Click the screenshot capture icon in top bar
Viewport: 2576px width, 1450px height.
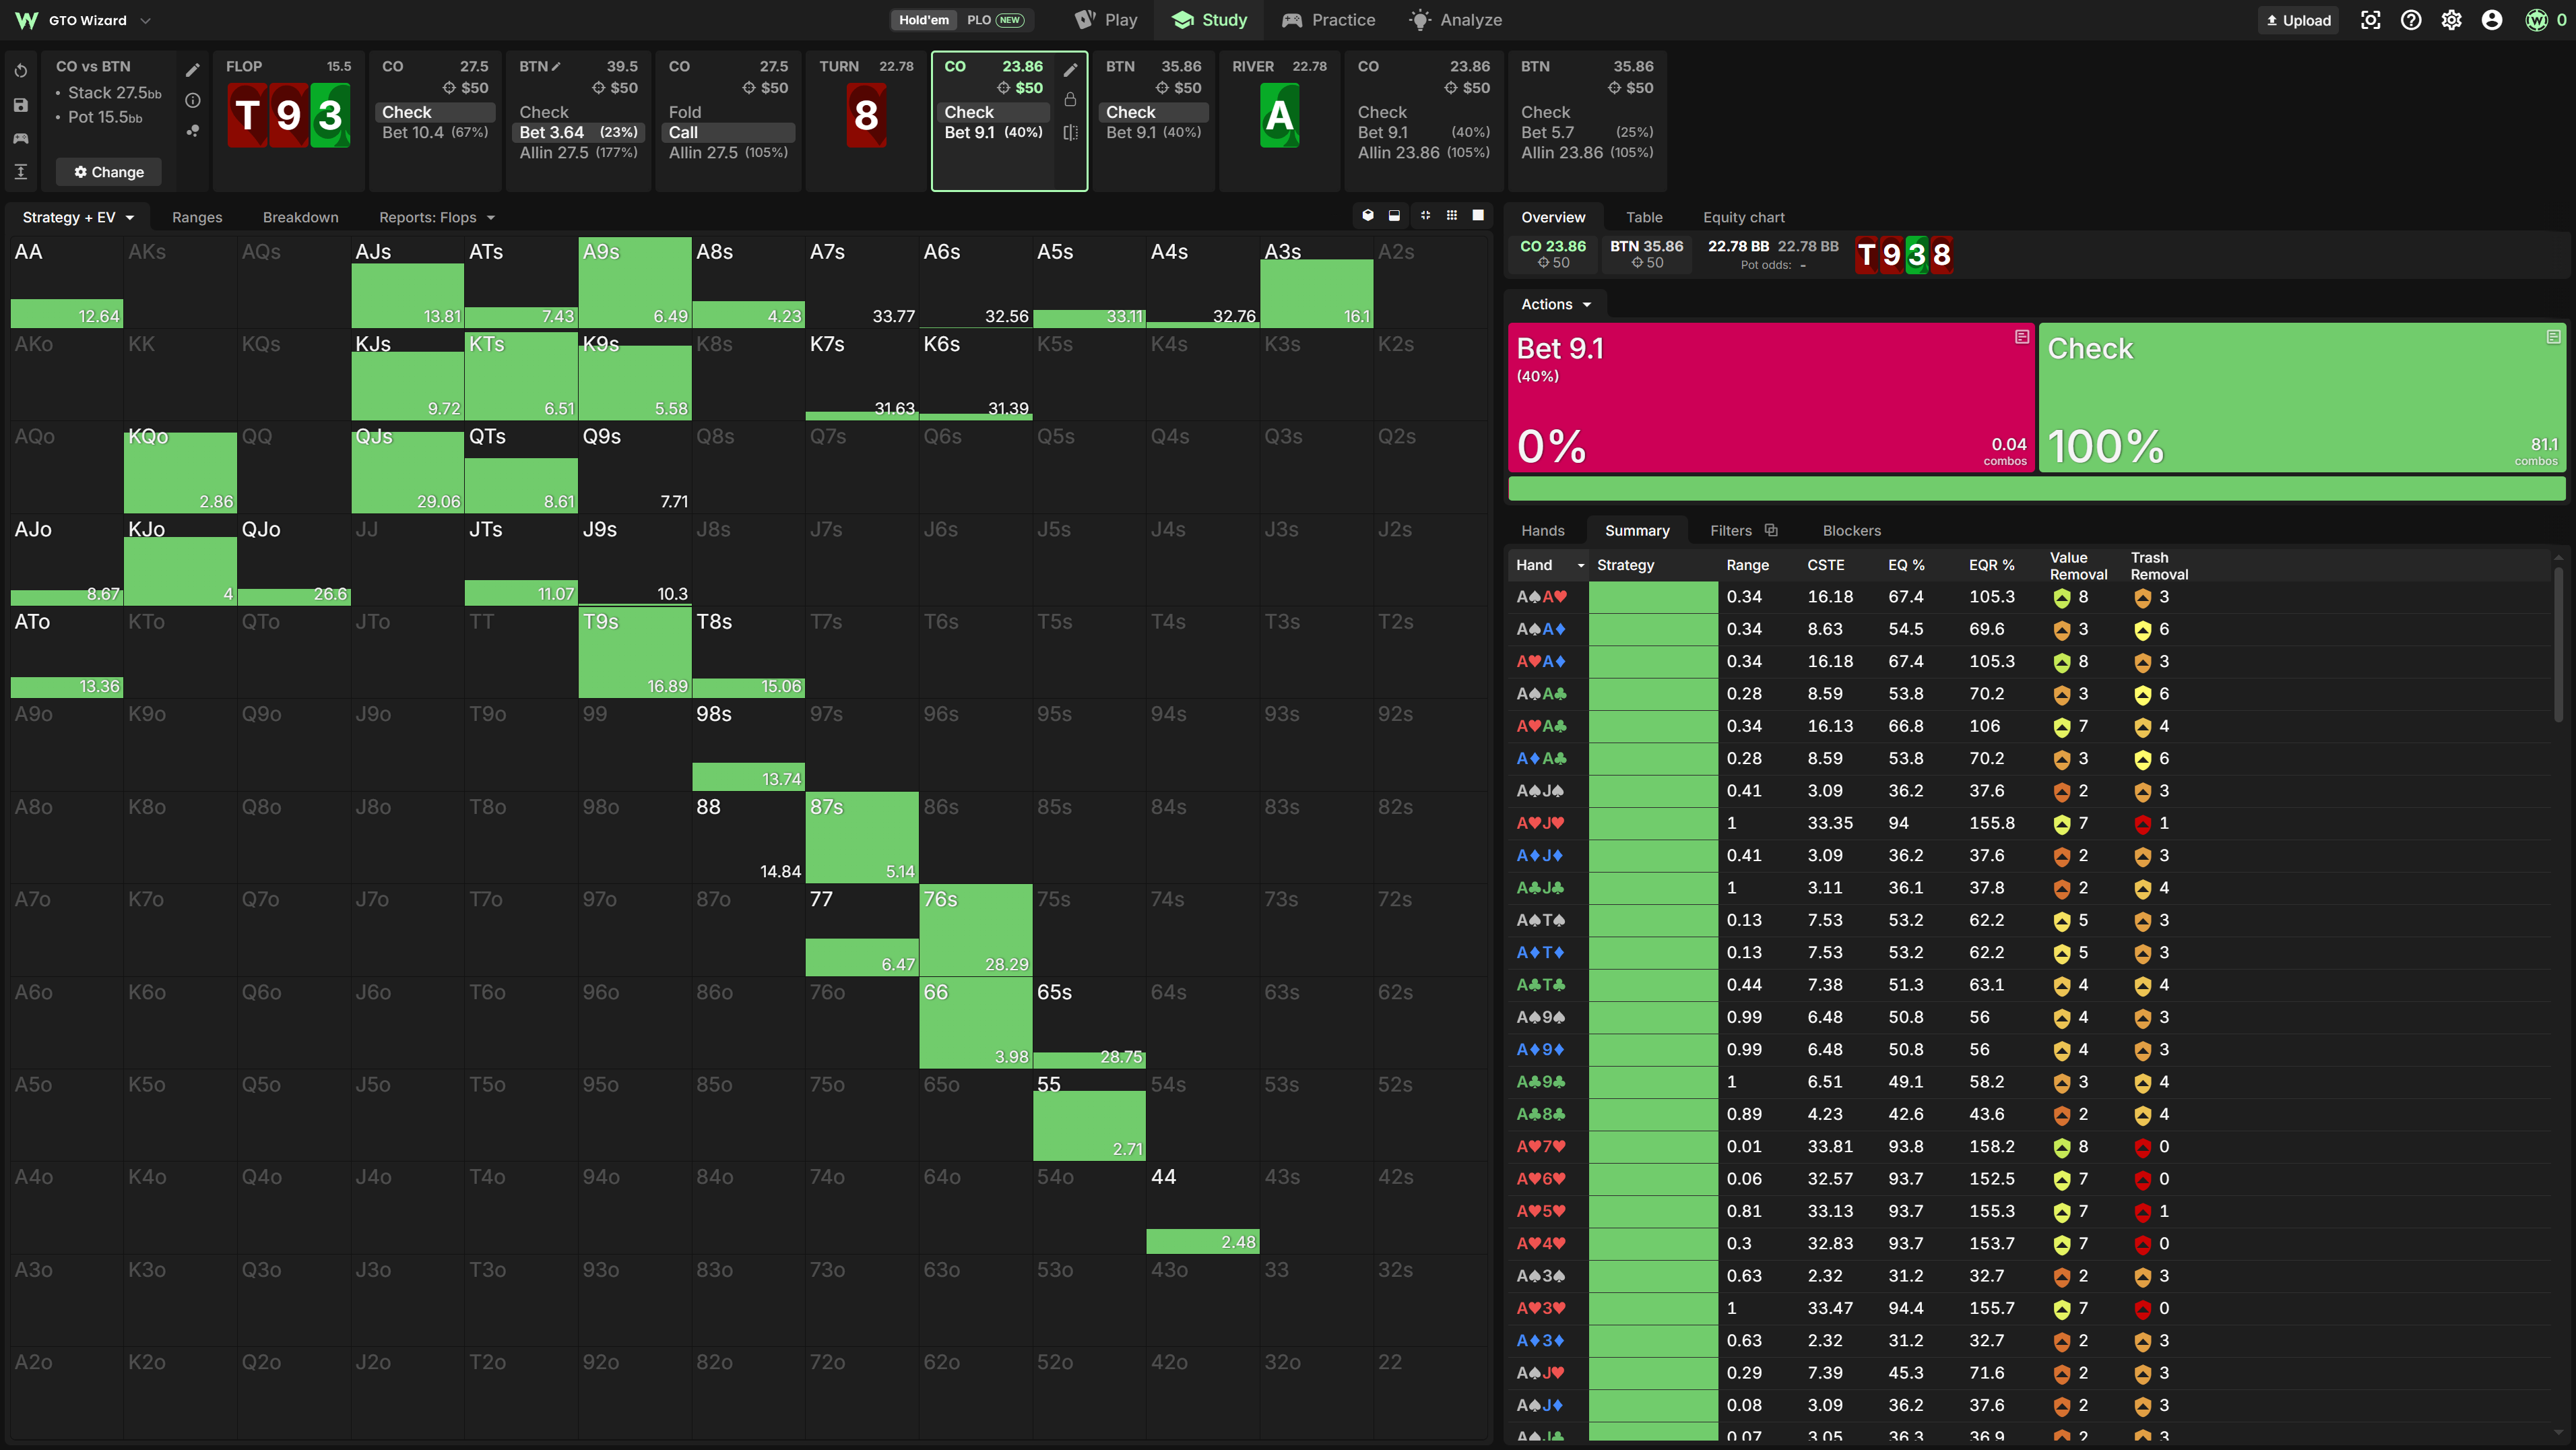(x=2371, y=20)
